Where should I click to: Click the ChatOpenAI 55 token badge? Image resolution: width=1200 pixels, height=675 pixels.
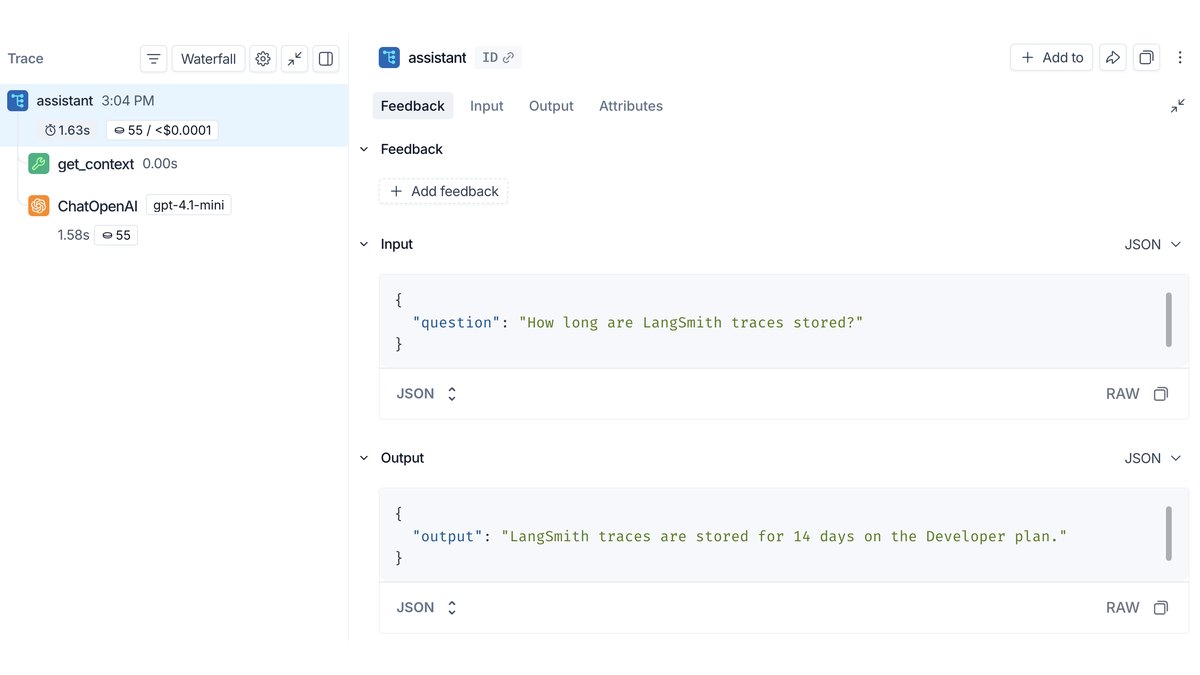(116, 236)
